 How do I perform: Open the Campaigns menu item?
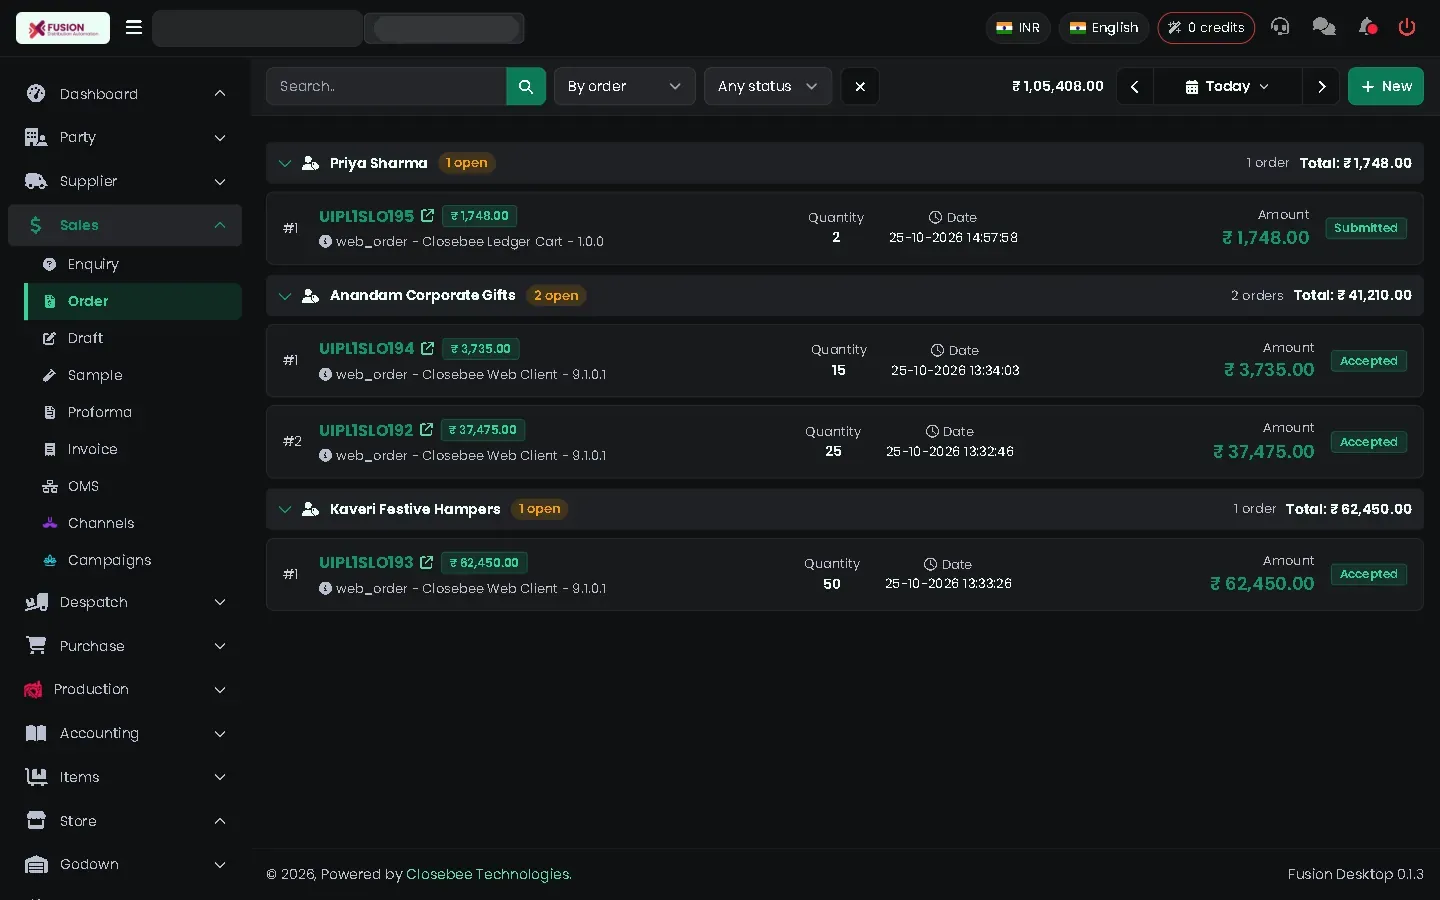[x=133, y=560]
